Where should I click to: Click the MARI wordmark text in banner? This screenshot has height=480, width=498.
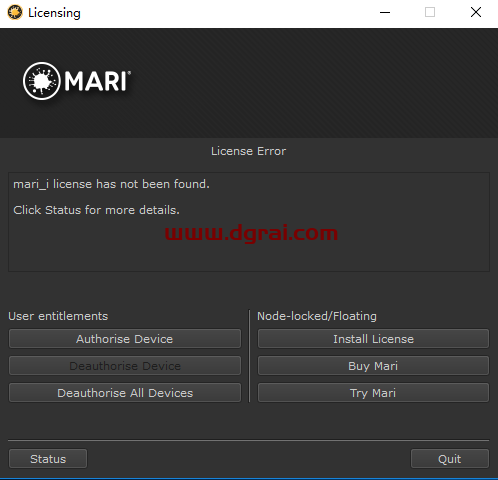(97, 81)
